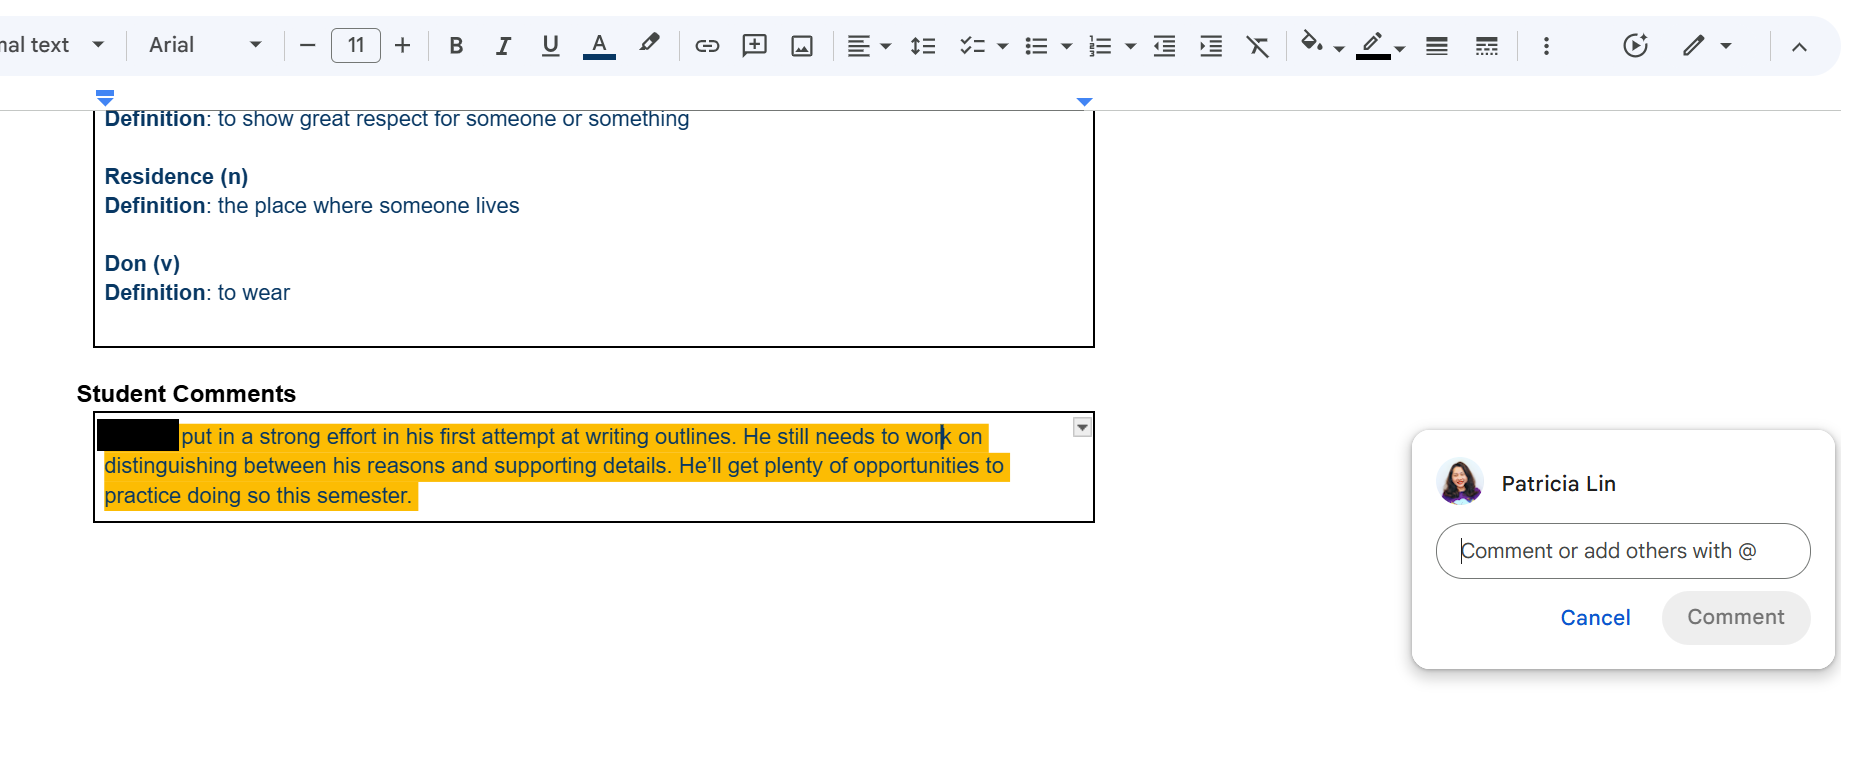Click the Comment submit button
This screenshot has height=774, width=1862.
coord(1735,618)
